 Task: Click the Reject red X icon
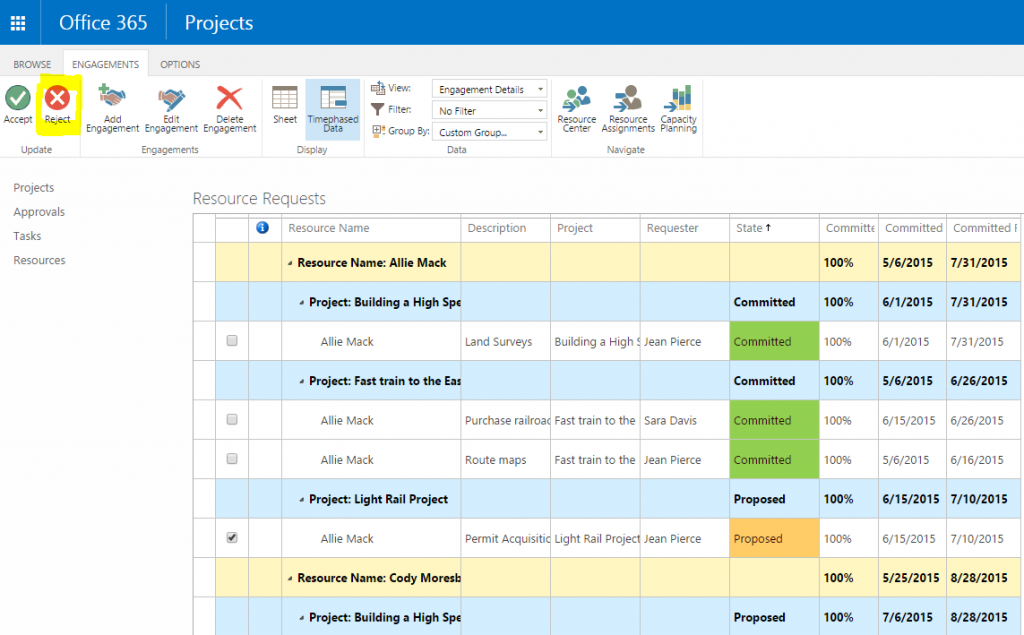click(57, 98)
